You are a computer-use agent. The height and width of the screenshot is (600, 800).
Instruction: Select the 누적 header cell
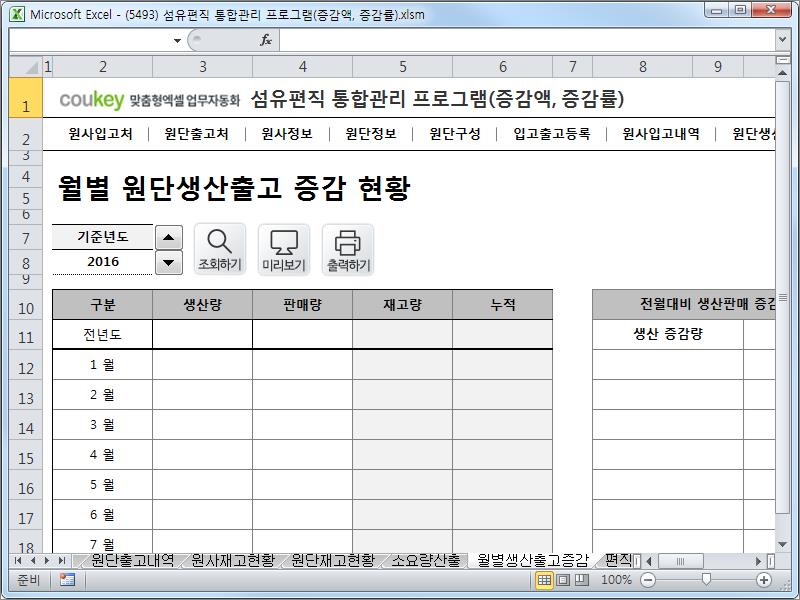503,305
